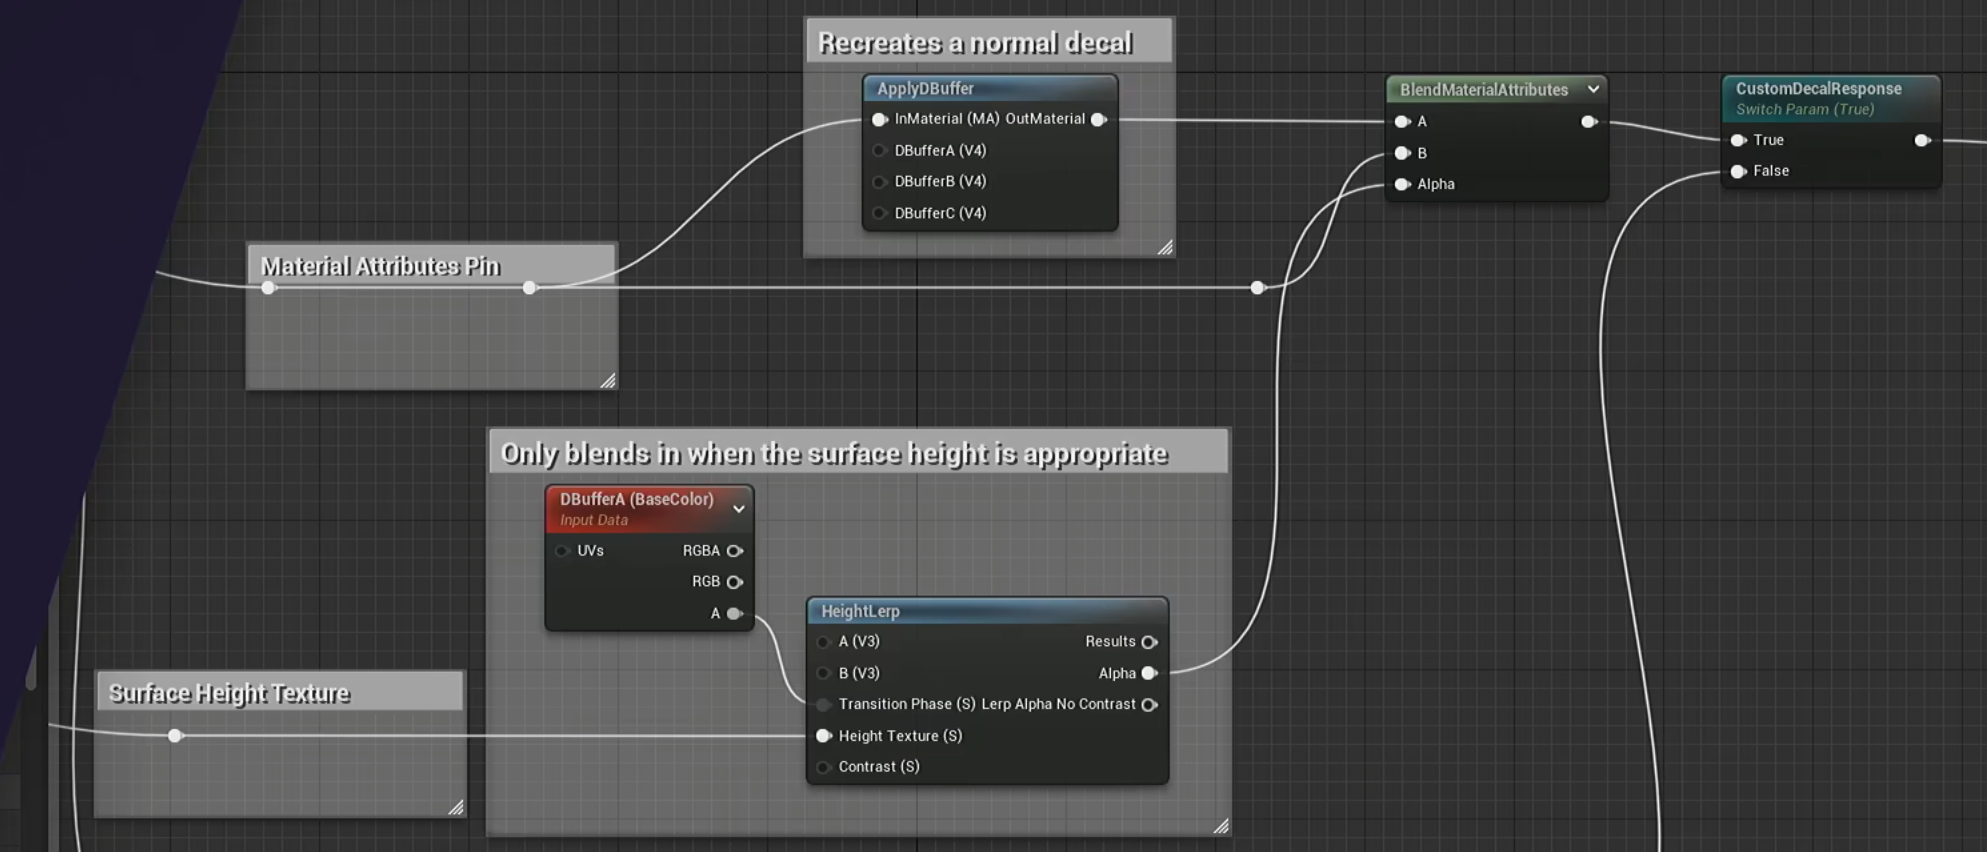Click the False input pin on CustomDecalResponse
Screen dimensions: 1987x852
pyautogui.click(x=1738, y=171)
